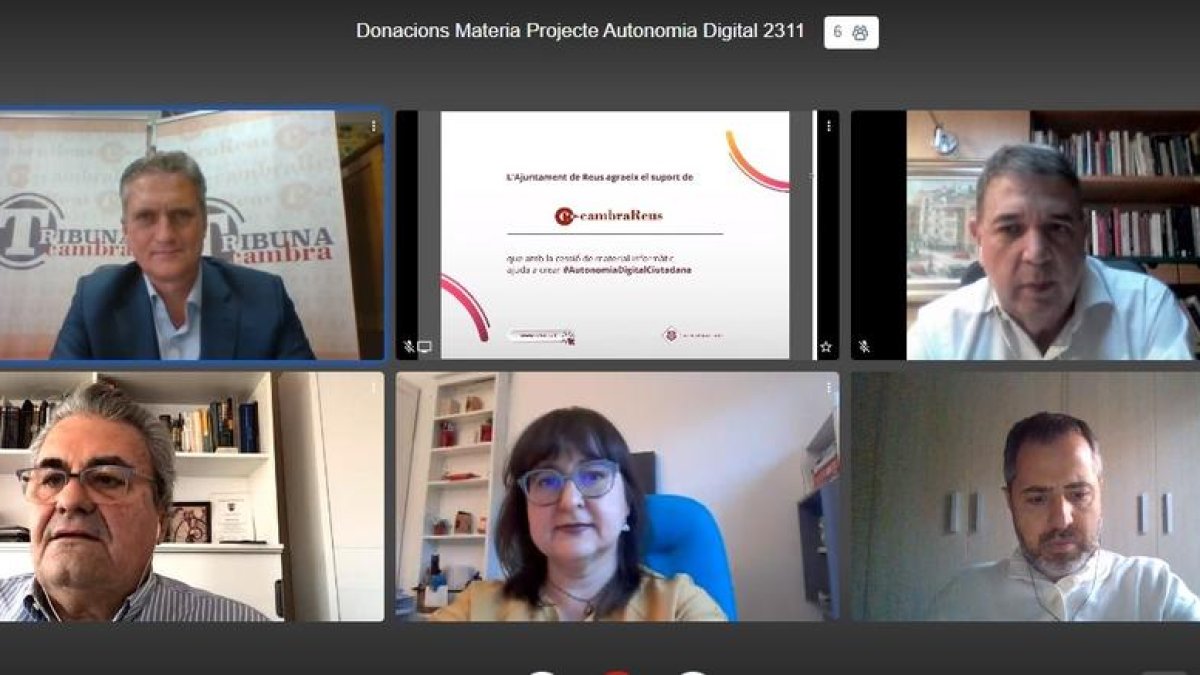
Task: Open the participants list showing 6 people
Action: coord(851,32)
